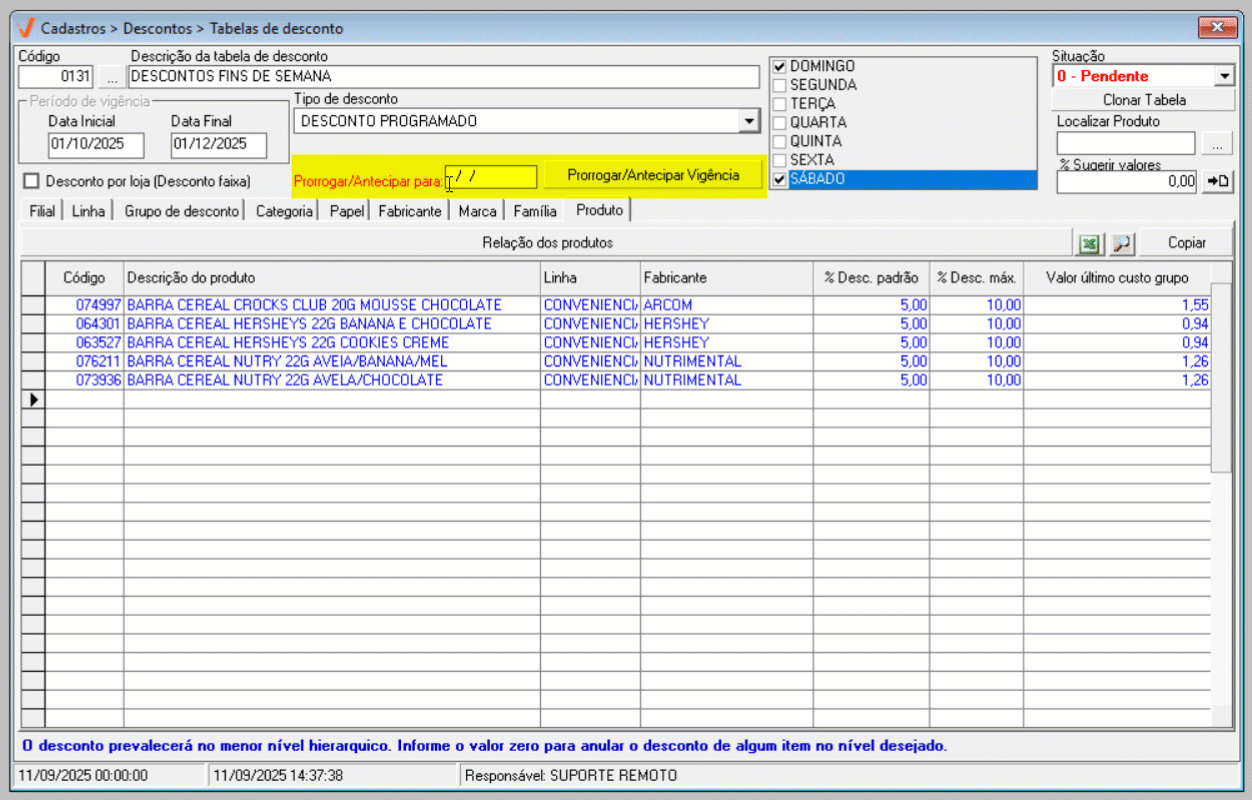
Task: Click the magnifying glass search icon
Action: click(x=1121, y=243)
